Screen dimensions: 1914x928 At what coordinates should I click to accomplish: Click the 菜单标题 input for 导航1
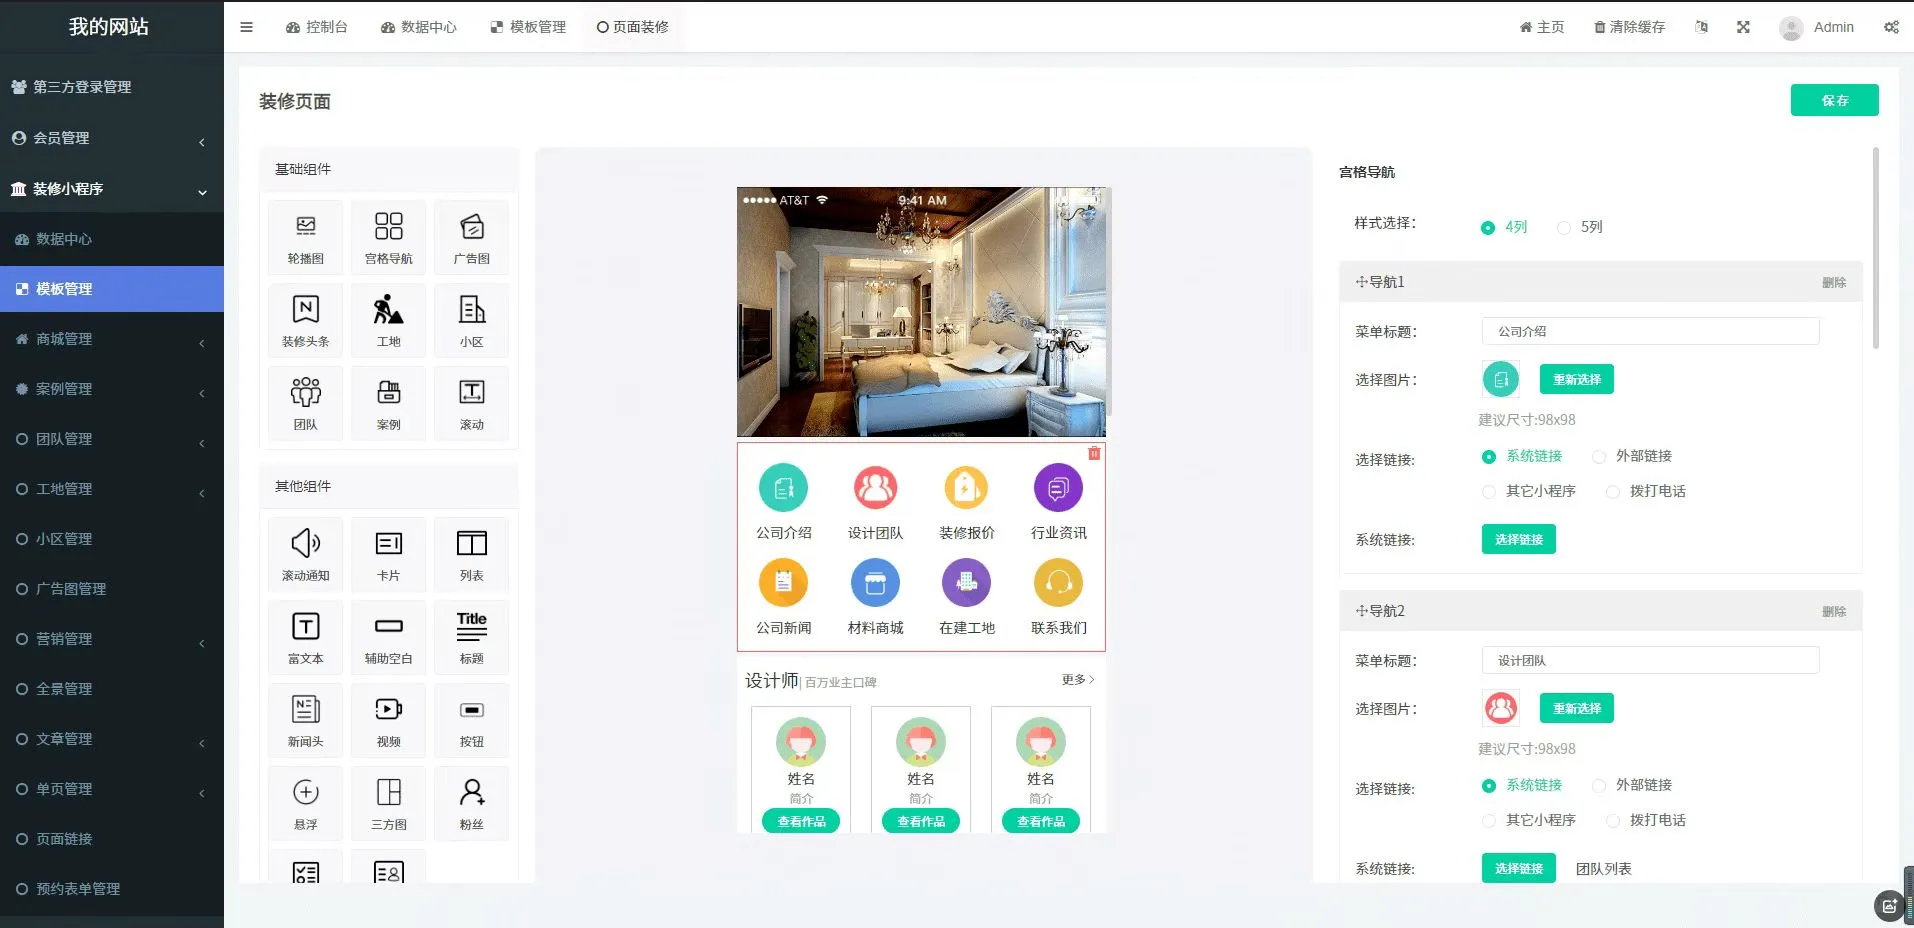click(1649, 331)
